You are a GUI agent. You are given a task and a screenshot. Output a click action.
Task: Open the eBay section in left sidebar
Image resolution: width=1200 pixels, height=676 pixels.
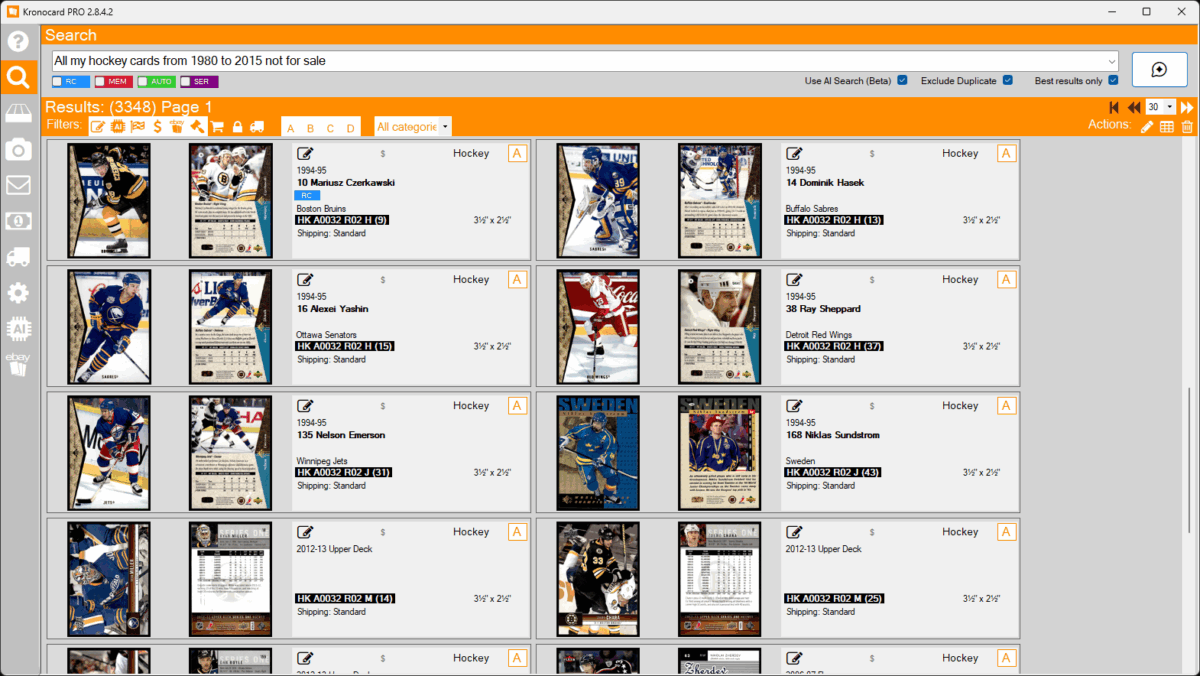(18, 364)
